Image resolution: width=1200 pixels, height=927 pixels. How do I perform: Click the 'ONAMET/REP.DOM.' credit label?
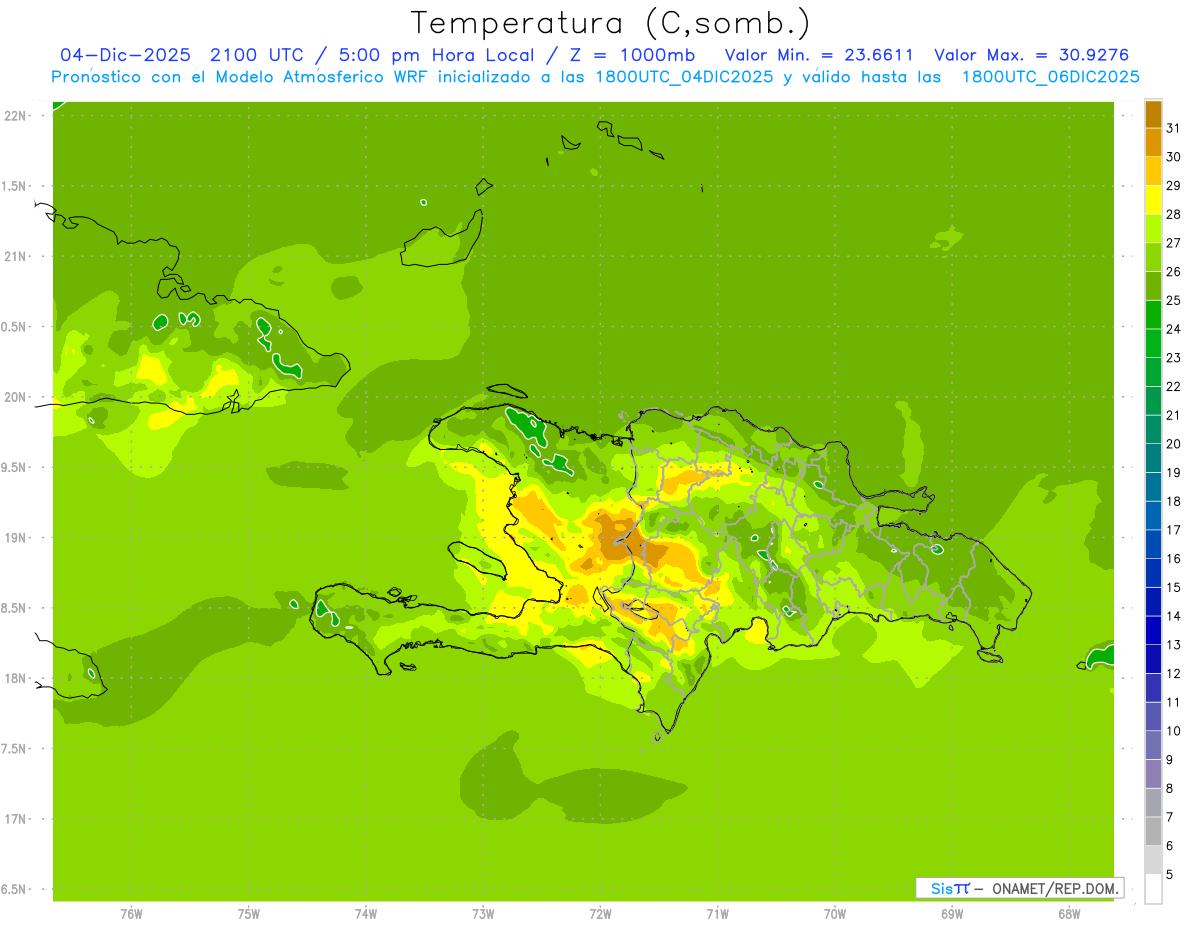click(x=1055, y=888)
